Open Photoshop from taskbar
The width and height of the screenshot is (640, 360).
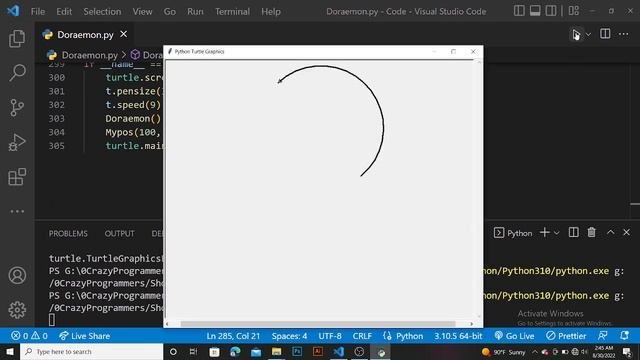click(x=297, y=351)
